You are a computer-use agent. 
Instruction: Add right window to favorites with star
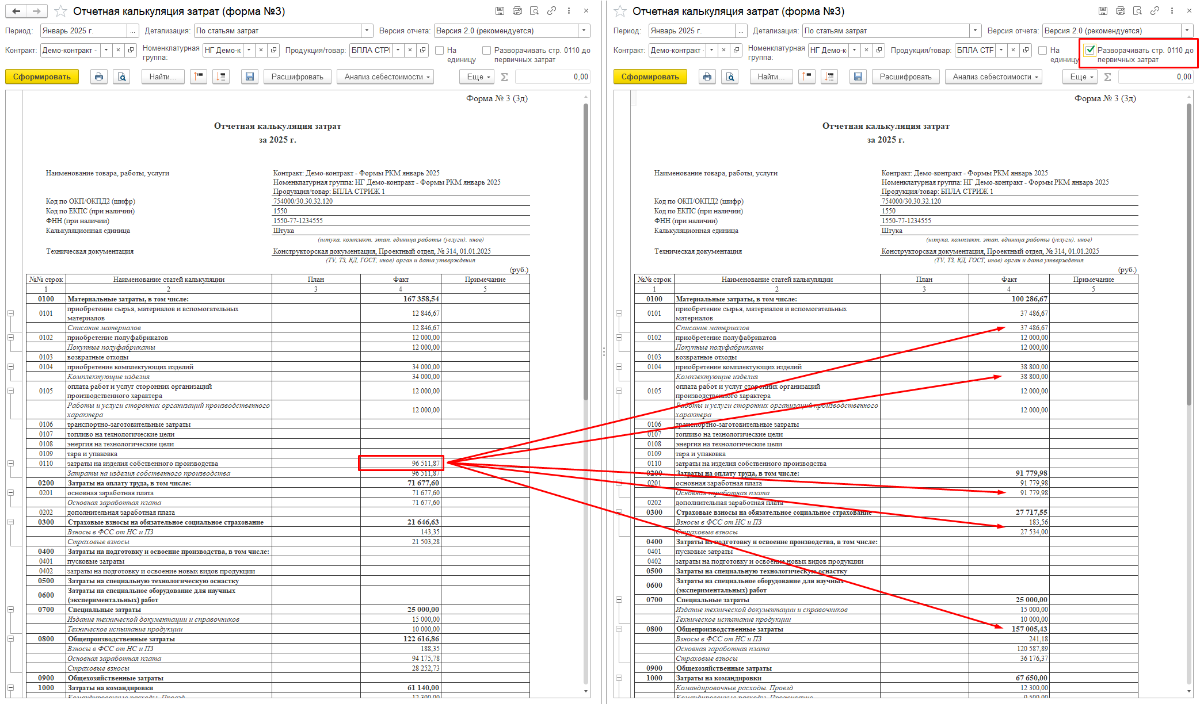pyautogui.click(x=621, y=11)
